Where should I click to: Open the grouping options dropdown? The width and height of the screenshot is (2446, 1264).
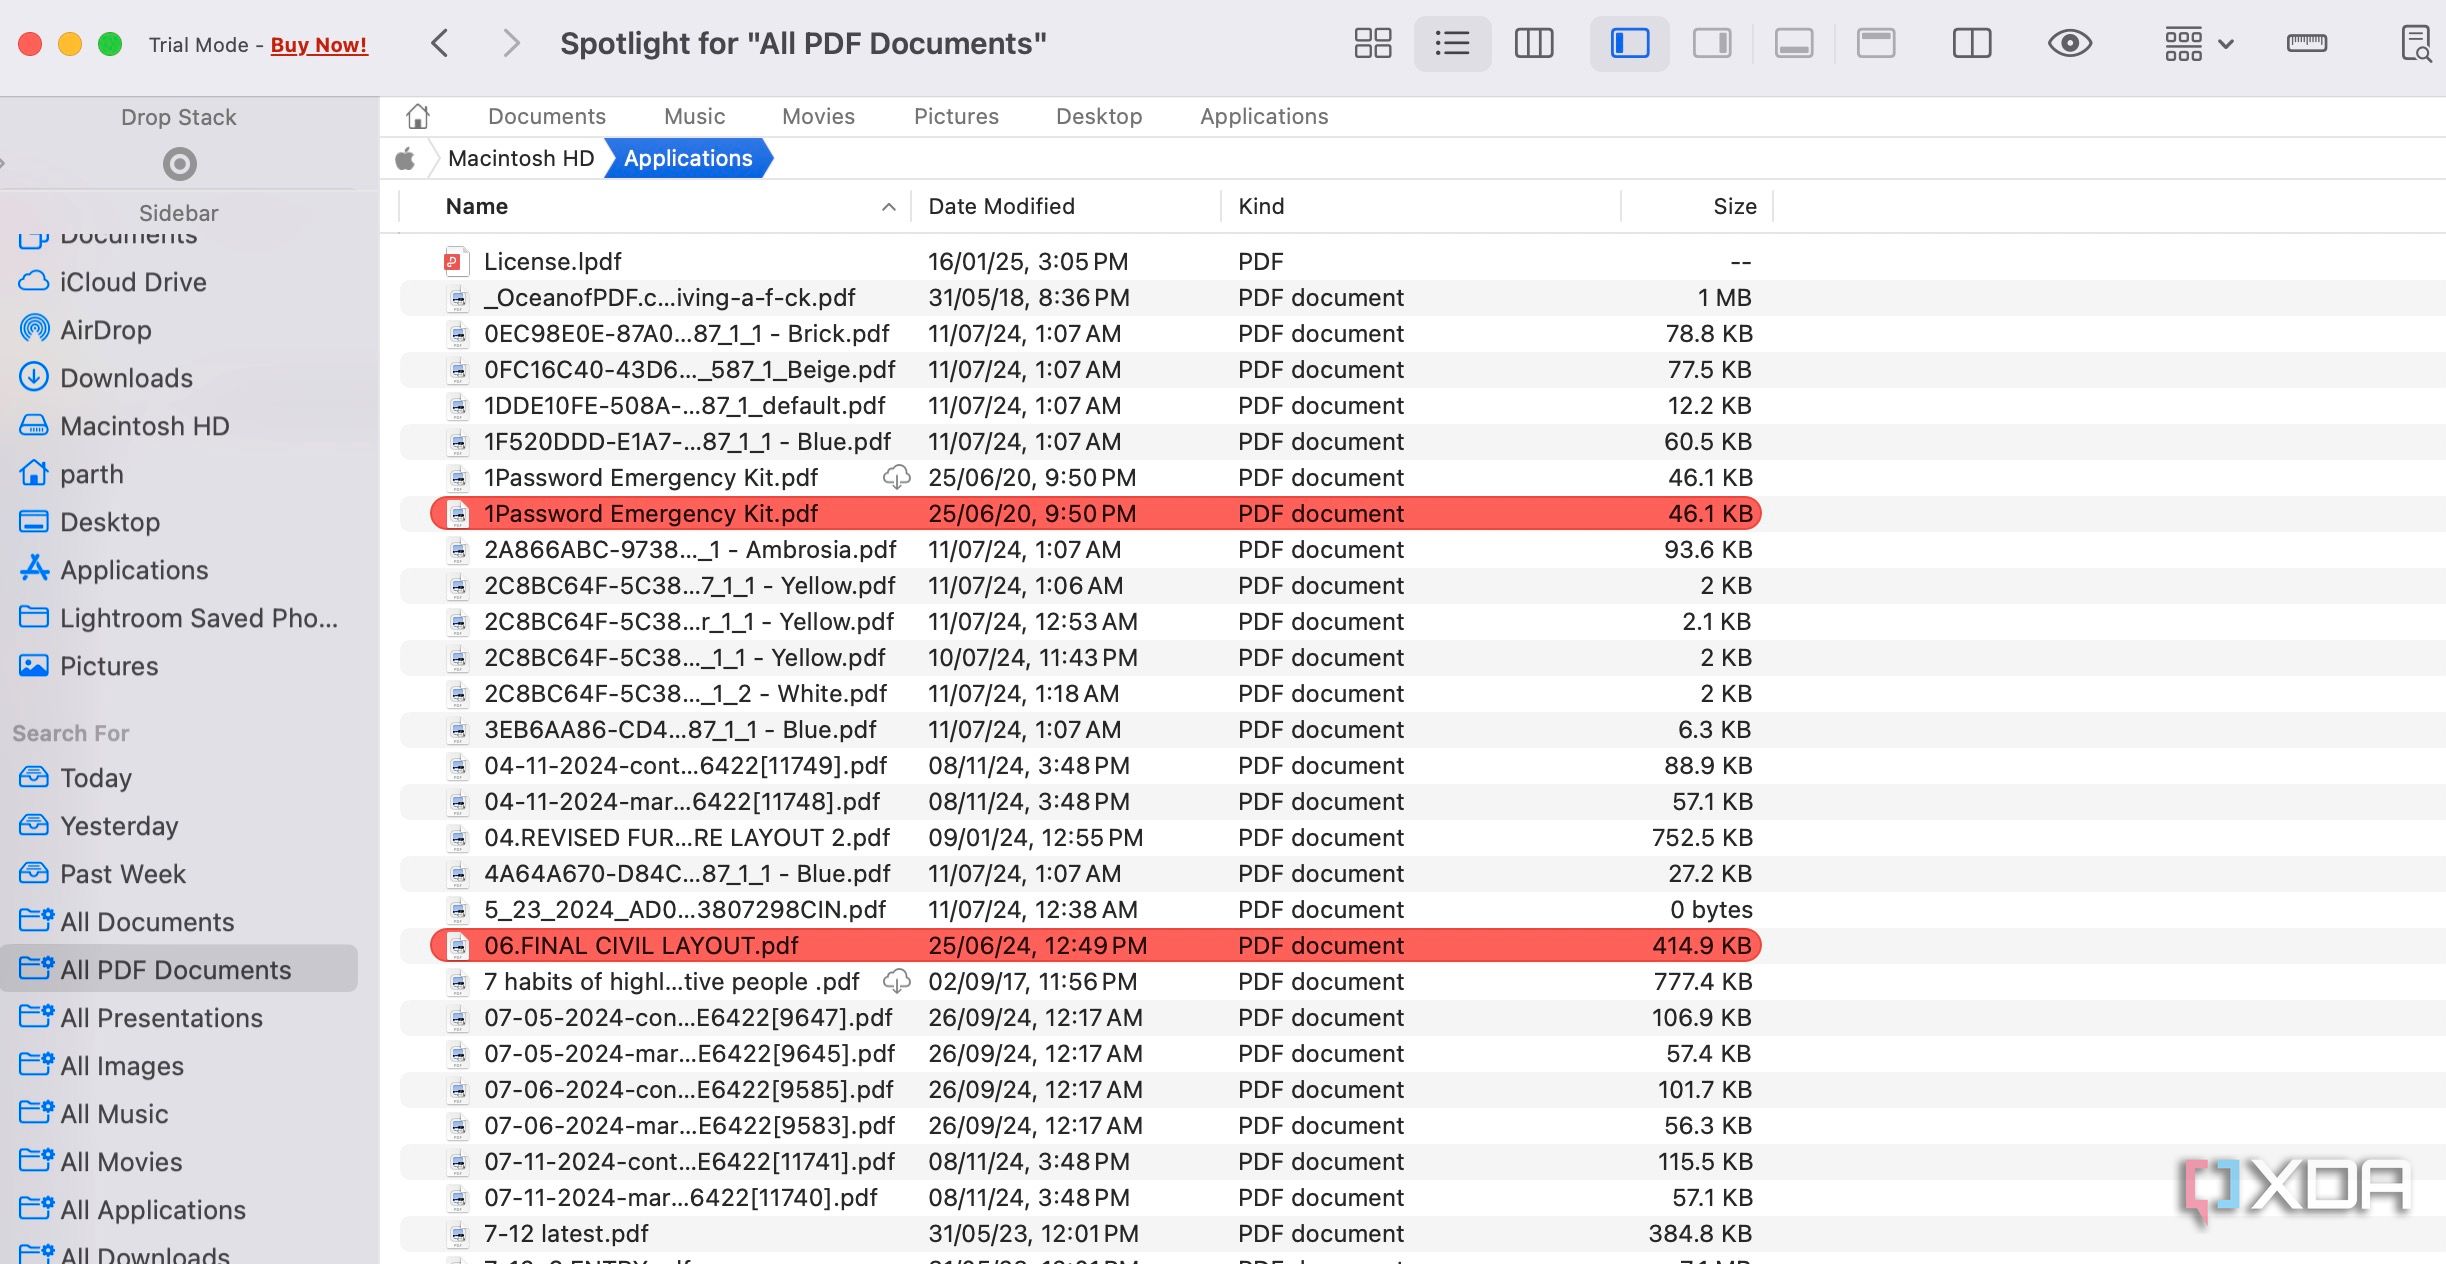pyautogui.click(x=2198, y=44)
